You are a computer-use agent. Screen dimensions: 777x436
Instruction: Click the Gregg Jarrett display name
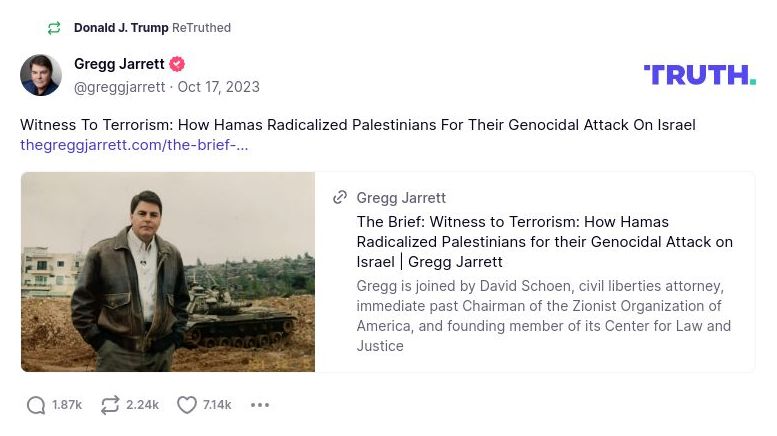click(119, 65)
